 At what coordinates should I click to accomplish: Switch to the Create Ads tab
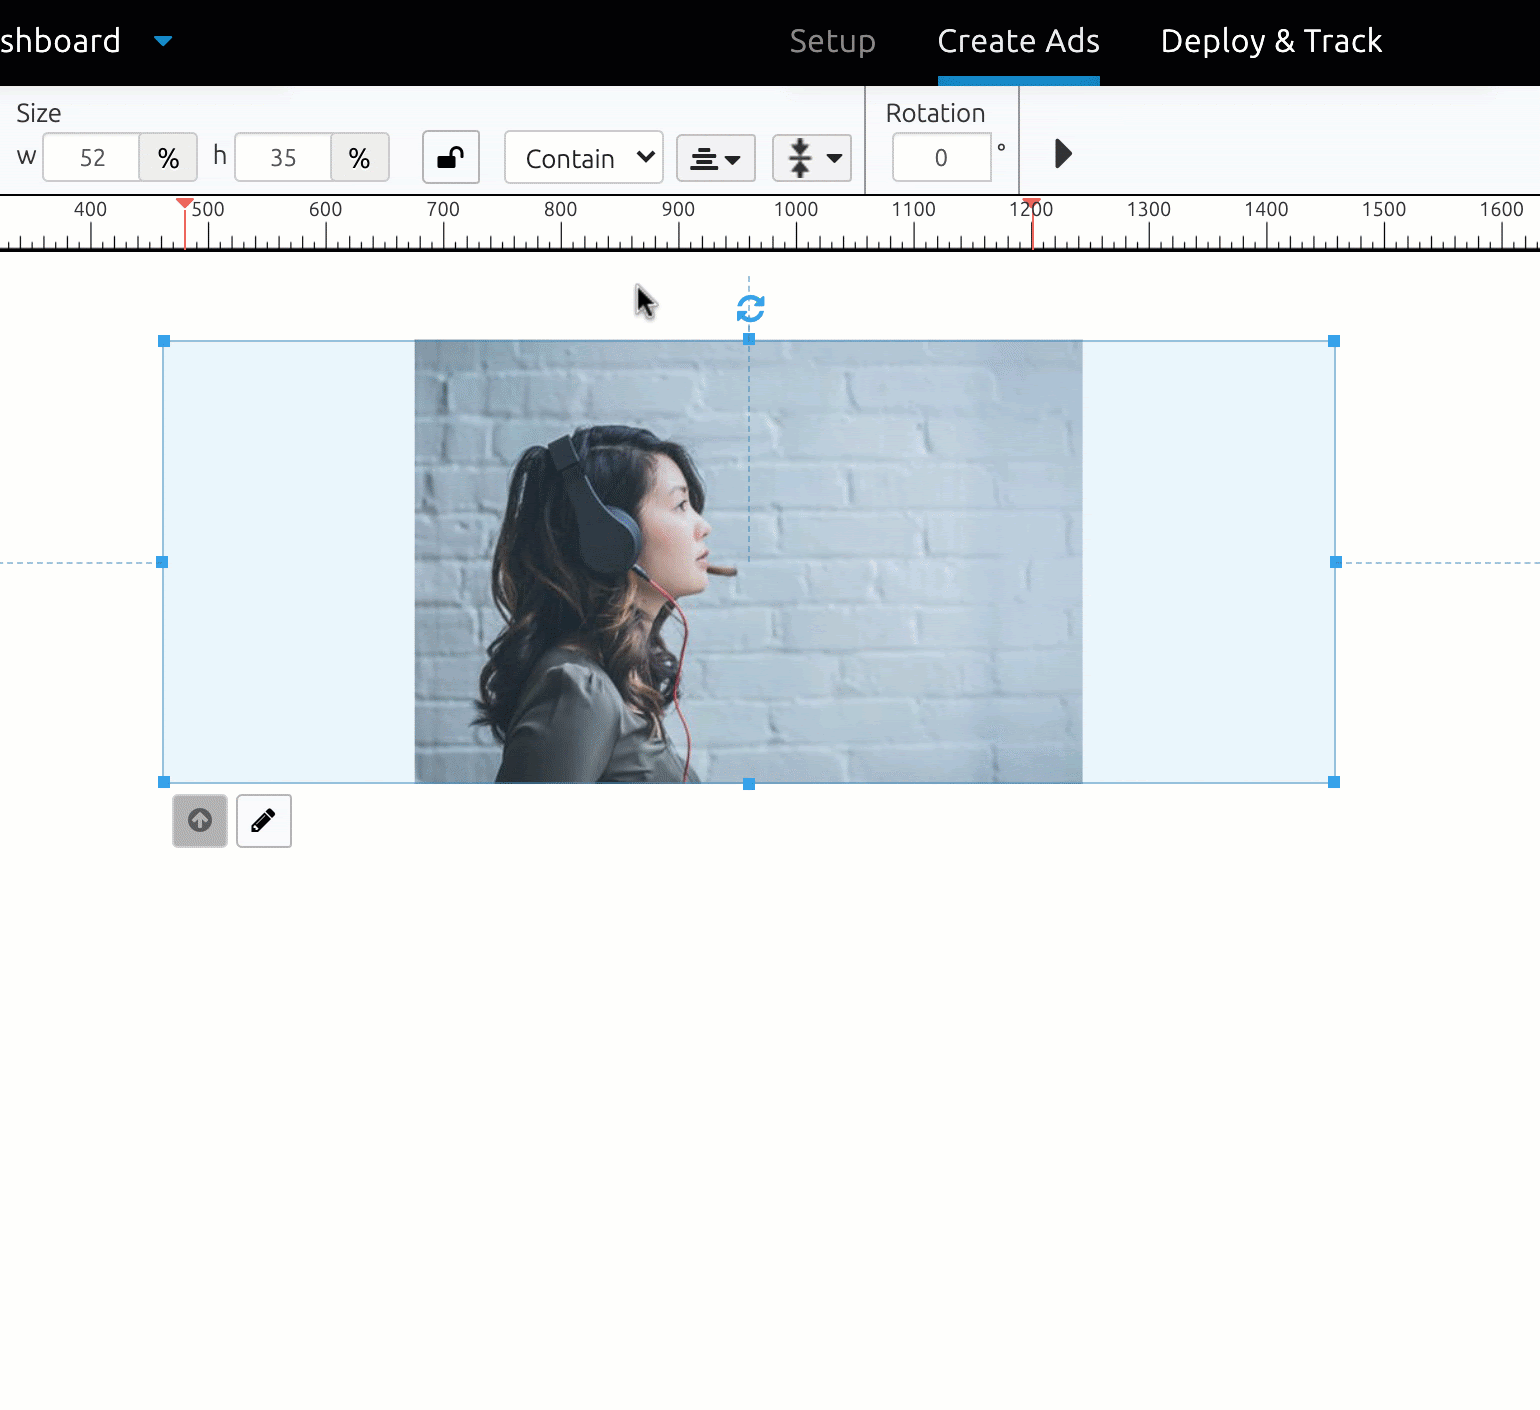1018,41
